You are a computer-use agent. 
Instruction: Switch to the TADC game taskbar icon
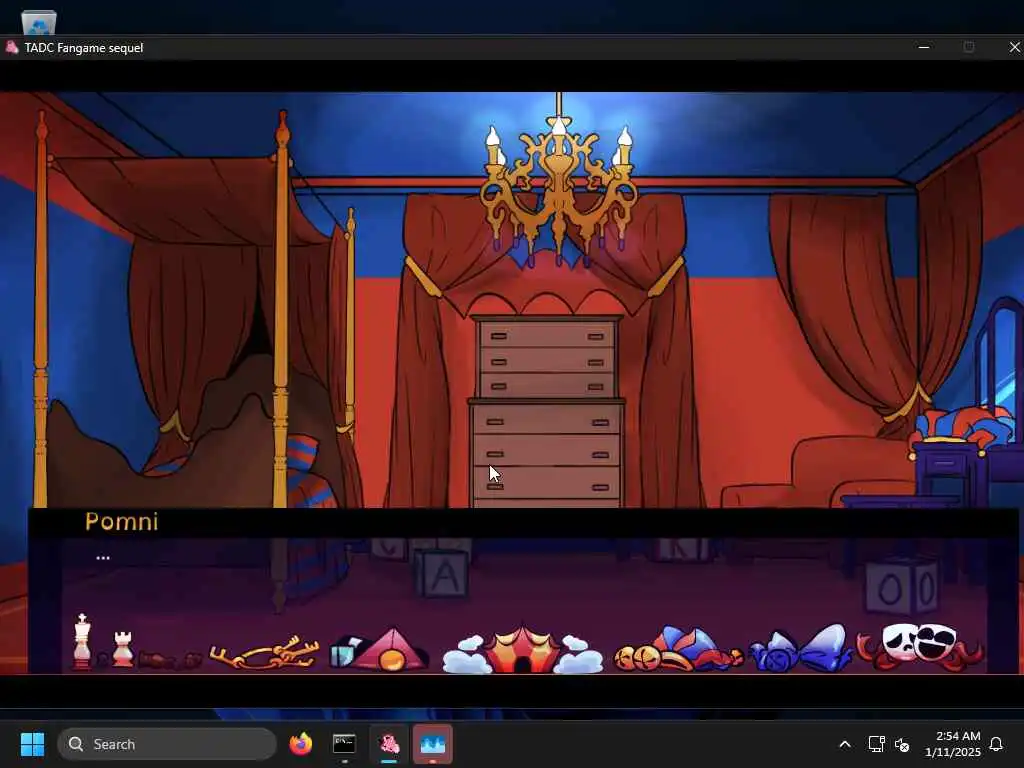point(389,744)
